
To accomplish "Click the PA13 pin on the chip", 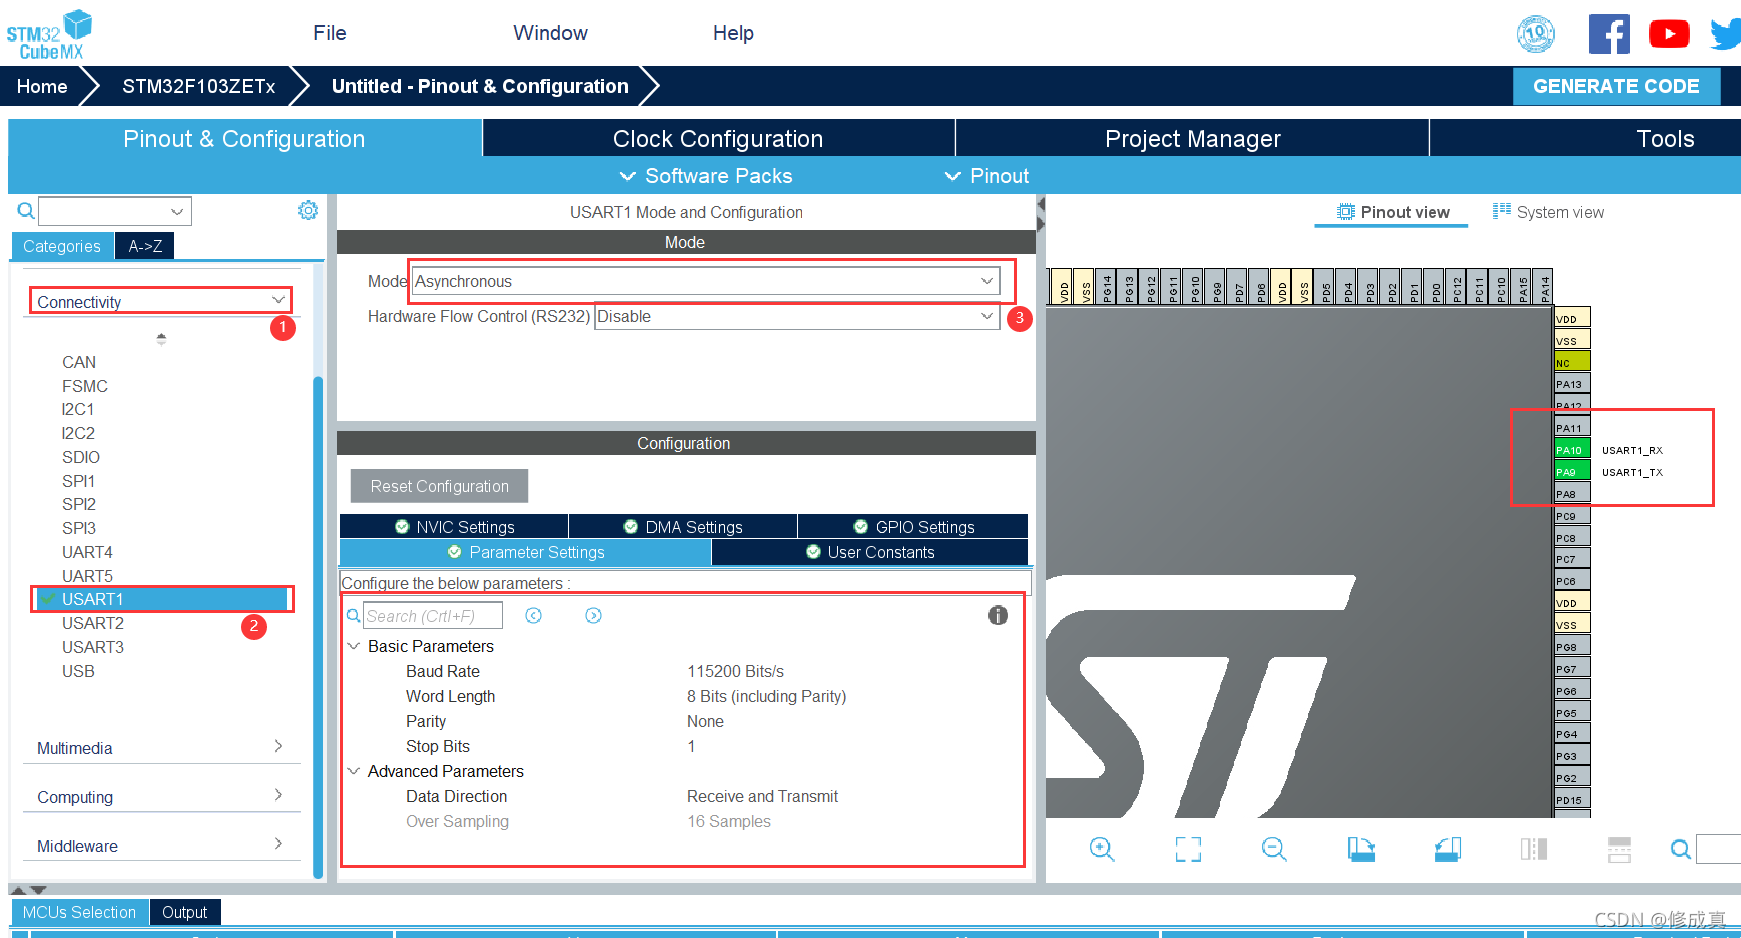I will [x=1572, y=384].
